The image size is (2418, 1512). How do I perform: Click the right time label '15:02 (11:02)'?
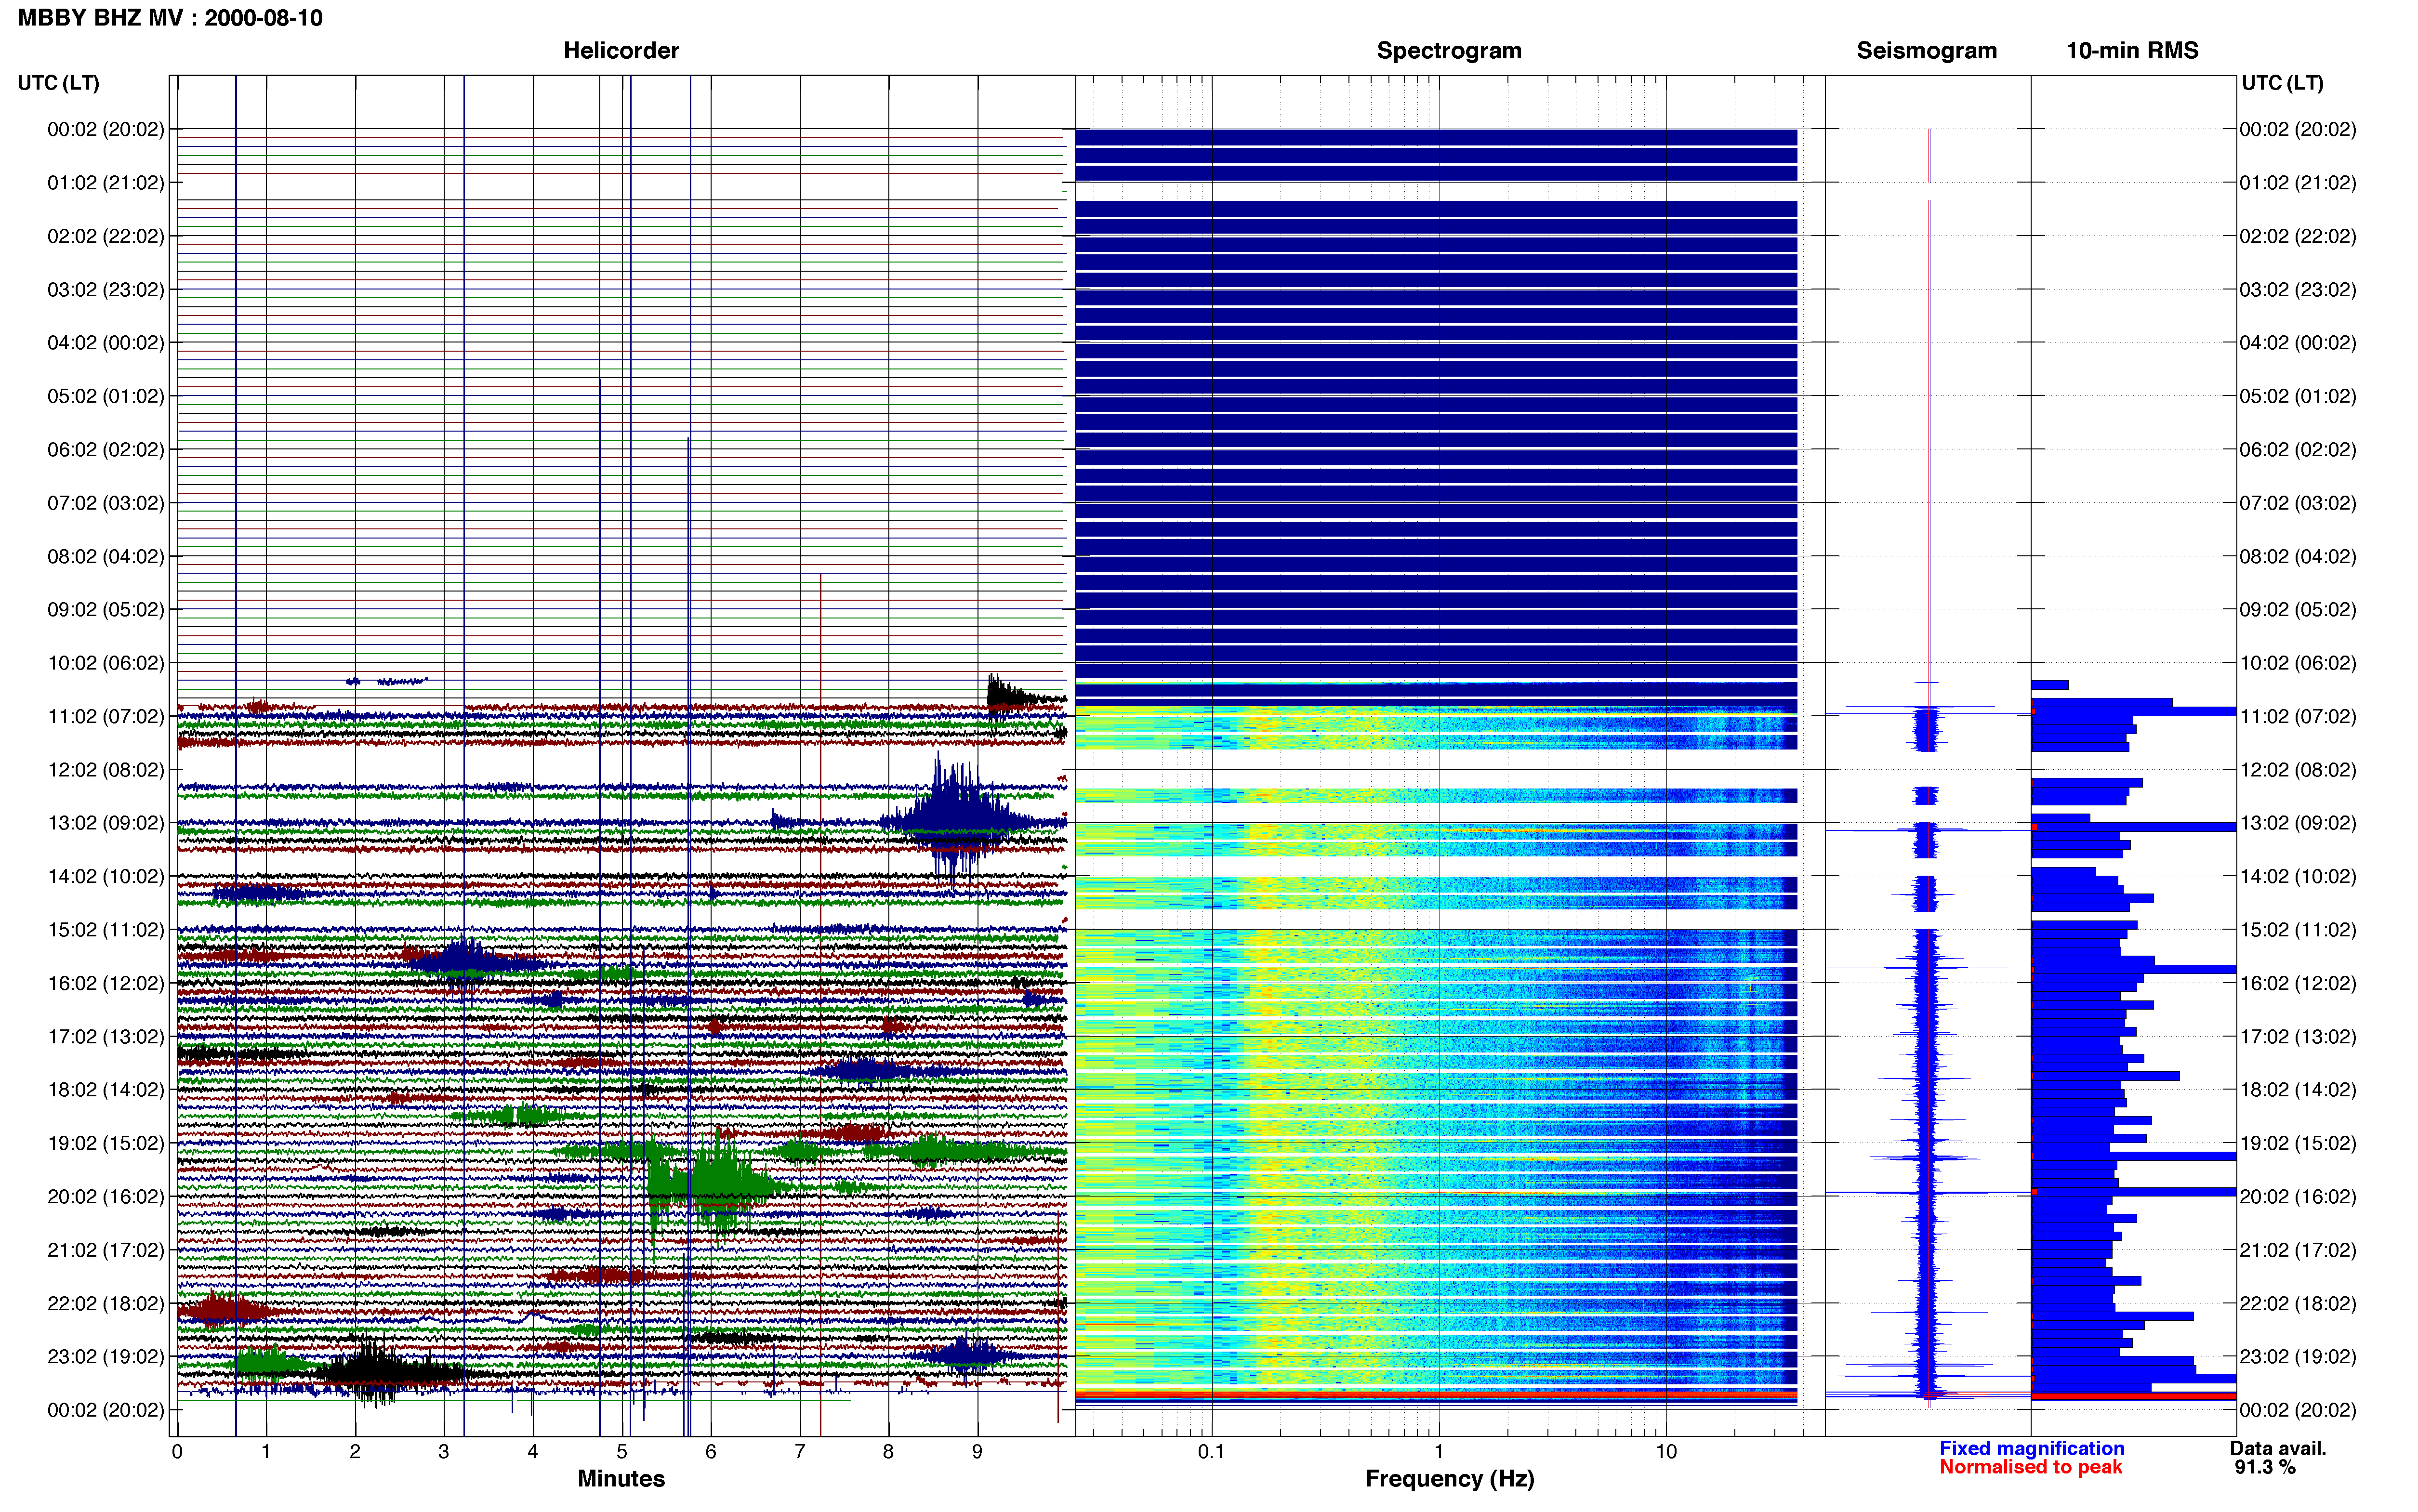(x=2298, y=930)
